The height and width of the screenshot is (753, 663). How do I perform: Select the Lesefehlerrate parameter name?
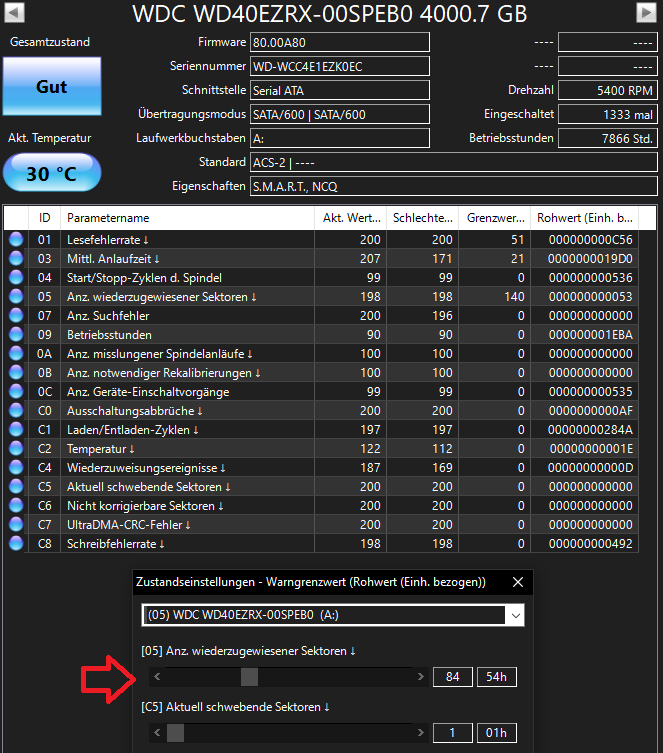(x=108, y=240)
